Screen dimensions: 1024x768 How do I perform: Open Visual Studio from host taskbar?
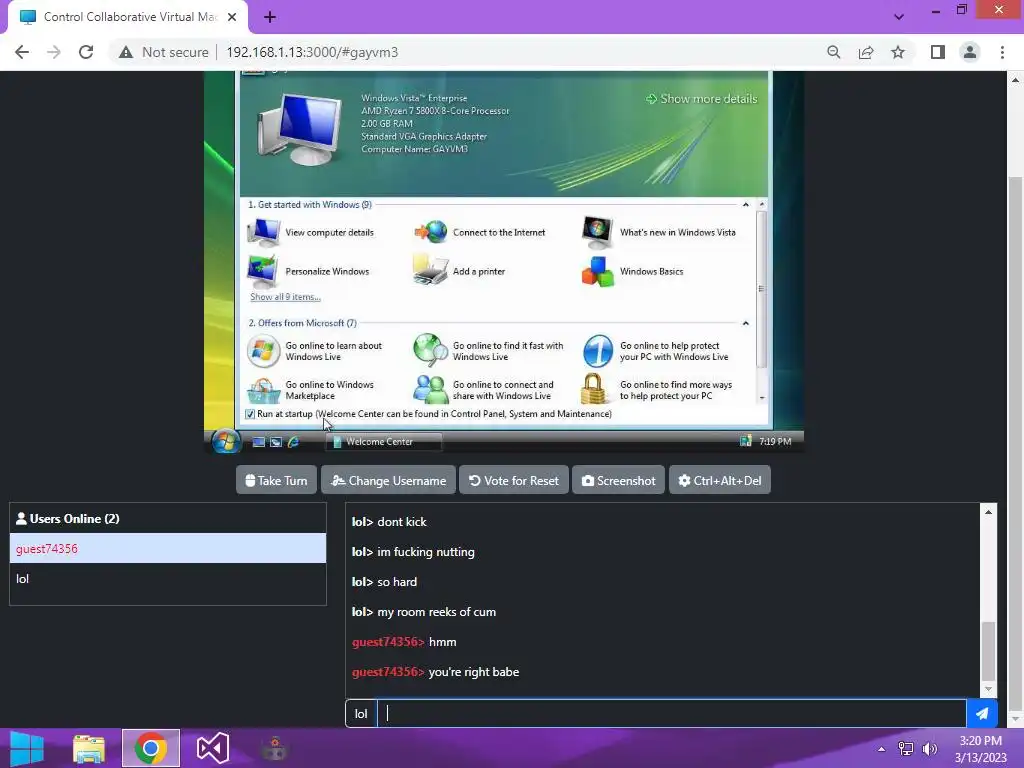tap(213, 748)
